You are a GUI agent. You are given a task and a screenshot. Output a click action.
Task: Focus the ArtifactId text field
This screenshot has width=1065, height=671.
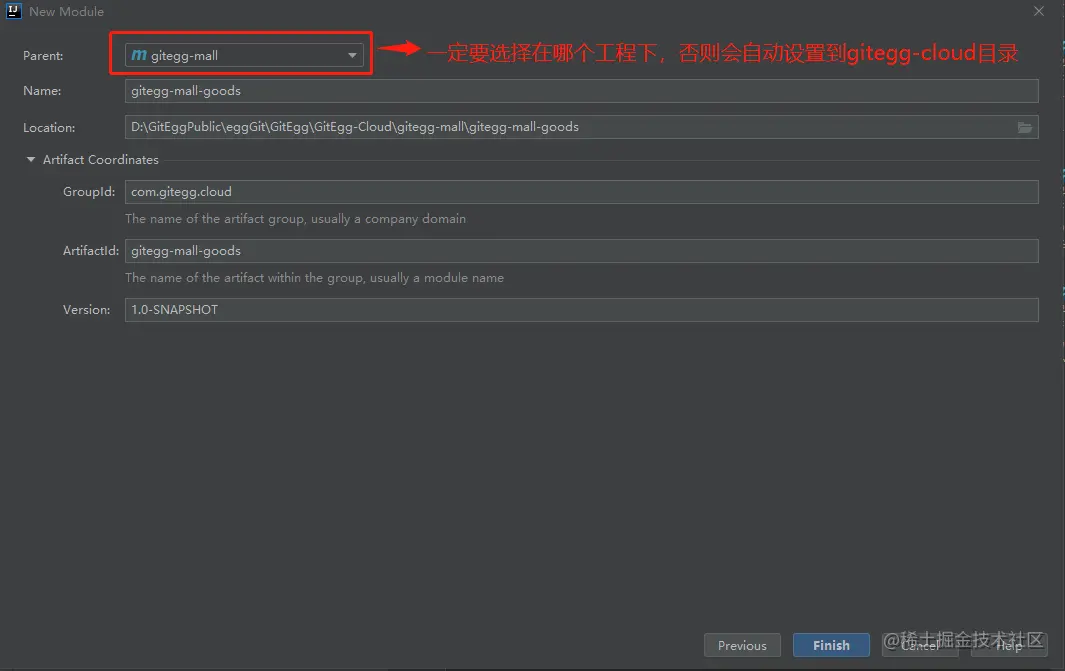coord(581,251)
